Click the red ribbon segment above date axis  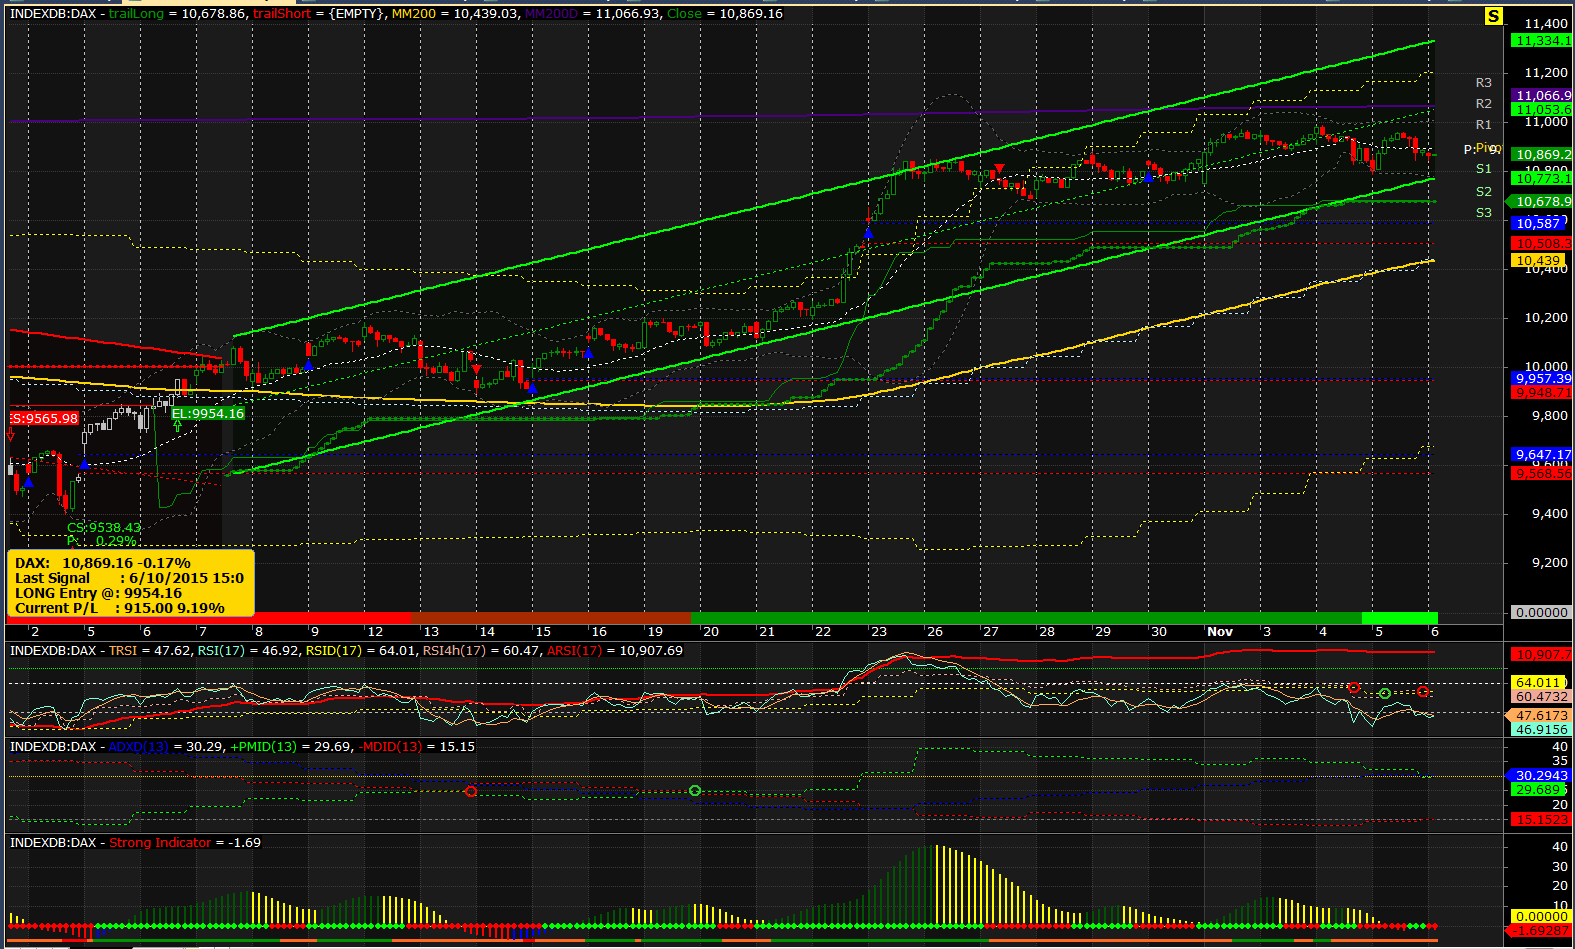click(x=210, y=618)
